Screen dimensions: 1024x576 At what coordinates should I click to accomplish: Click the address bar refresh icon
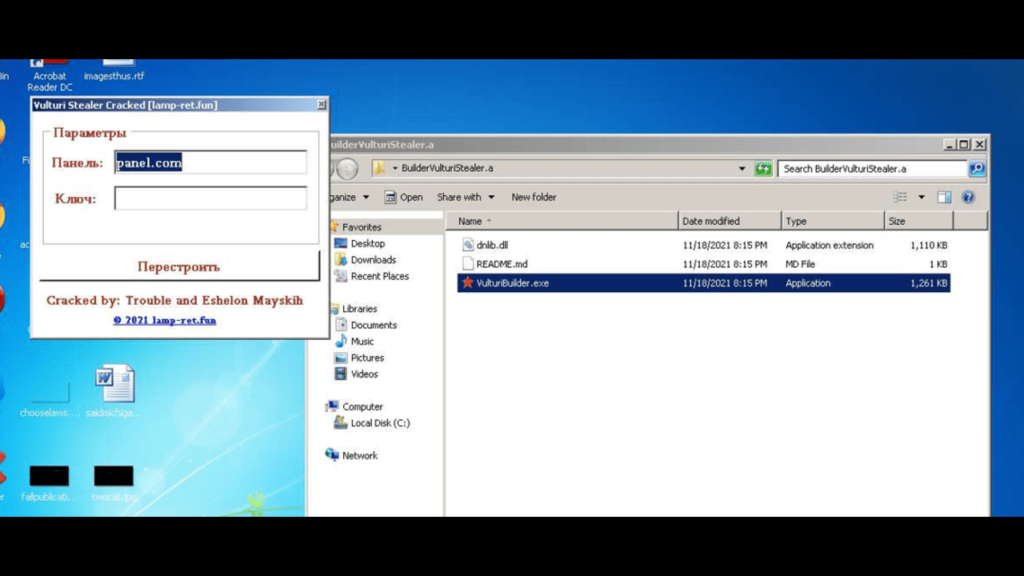point(763,168)
